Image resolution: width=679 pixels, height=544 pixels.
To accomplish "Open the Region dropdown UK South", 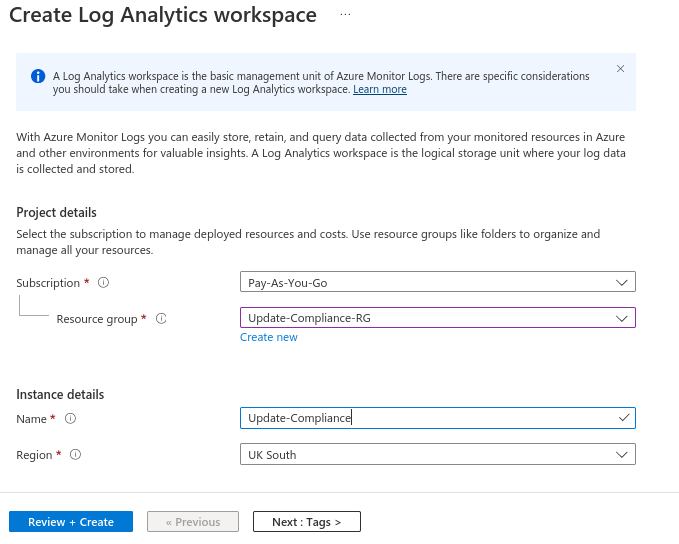I will click(x=438, y=454).
